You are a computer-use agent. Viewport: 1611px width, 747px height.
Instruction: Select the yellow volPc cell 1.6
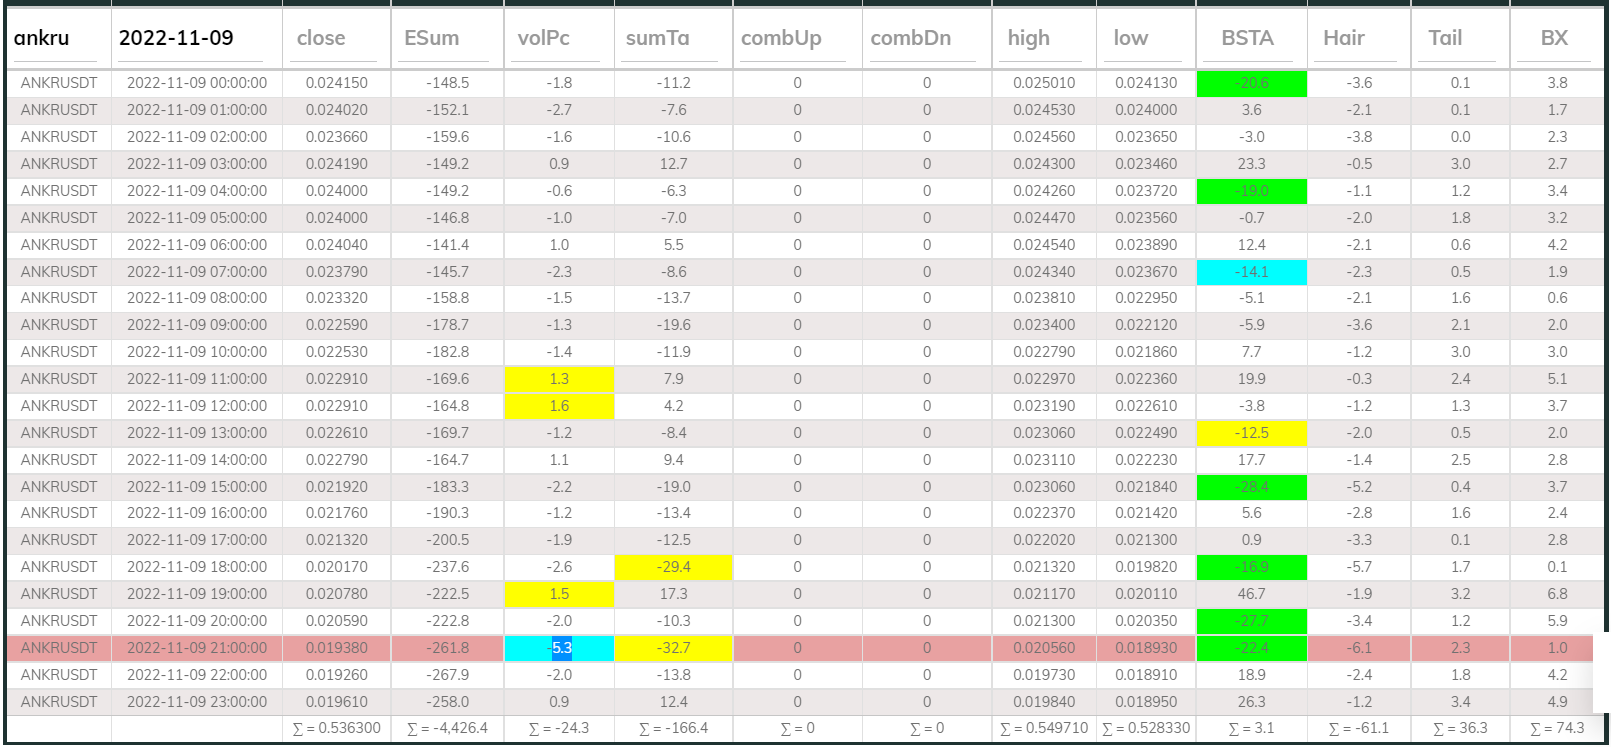(x=559, y=406)
